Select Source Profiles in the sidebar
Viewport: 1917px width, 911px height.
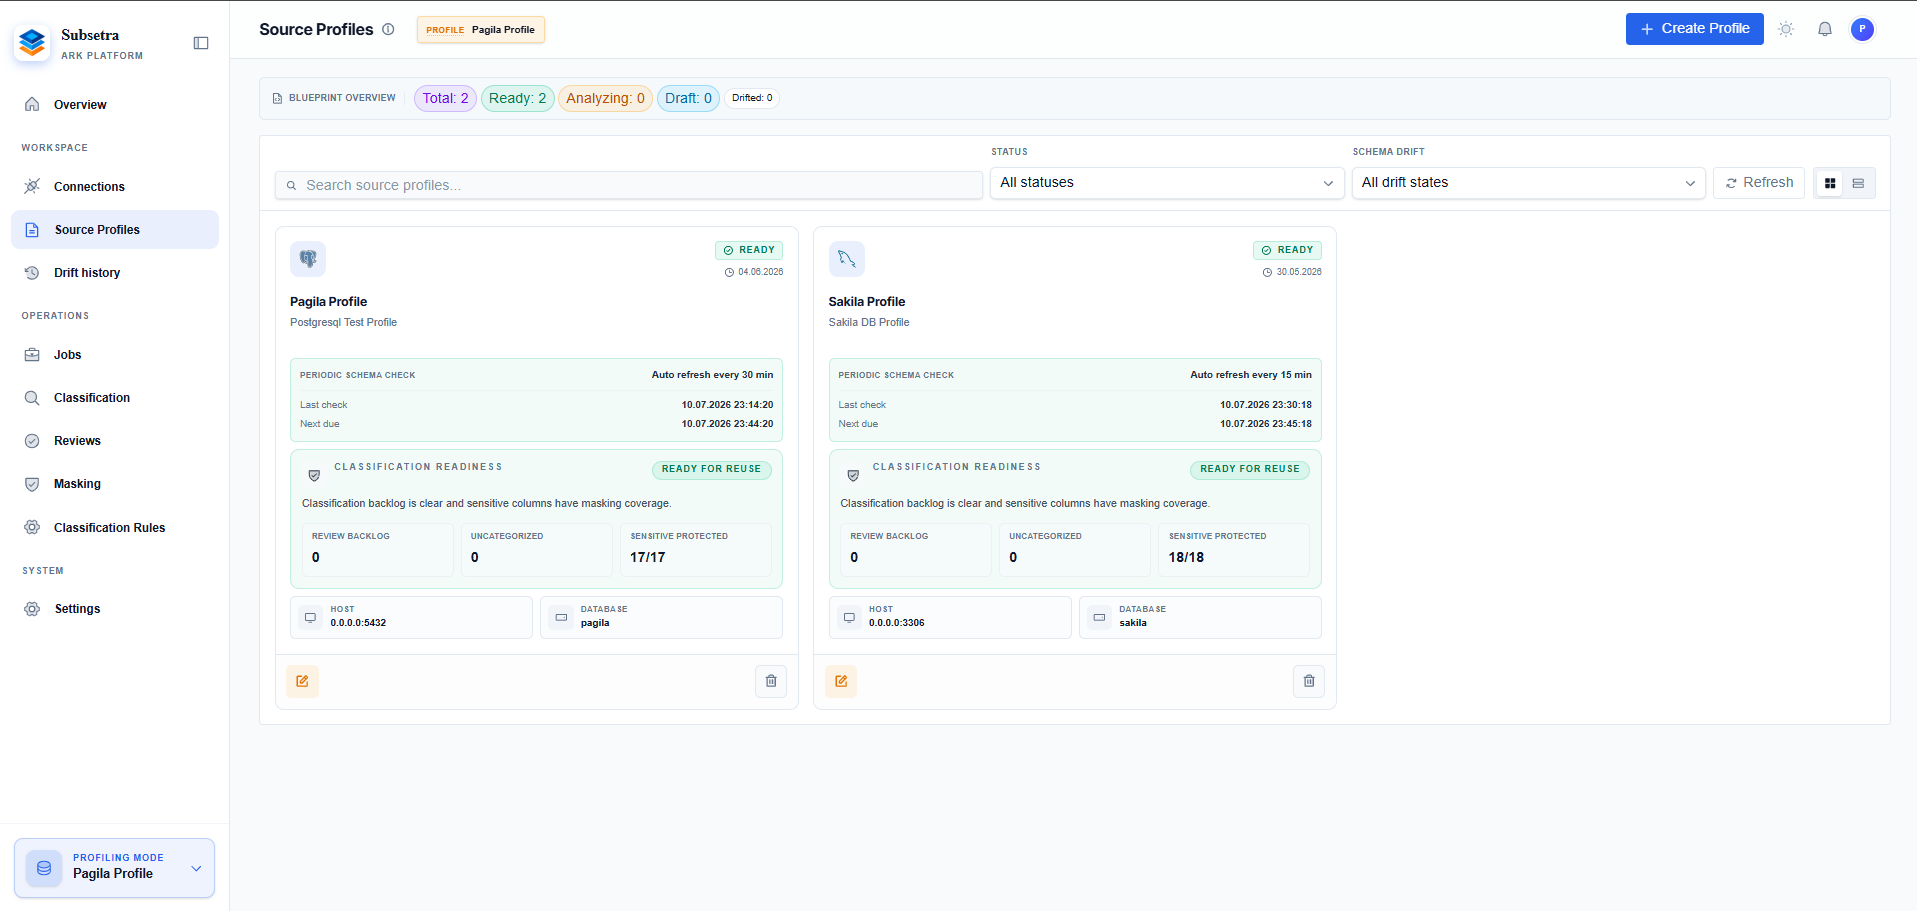point(115,230)
